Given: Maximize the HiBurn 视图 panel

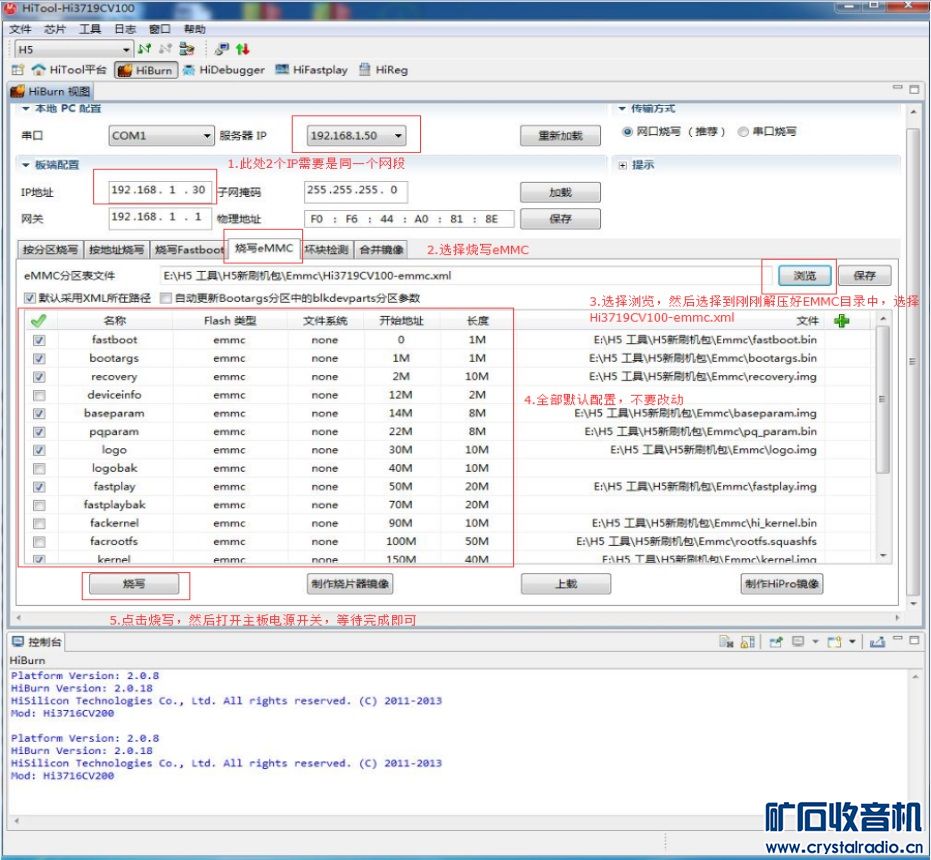Looking at the screenshot, I should pyautogui.click(x=914, y=89).
